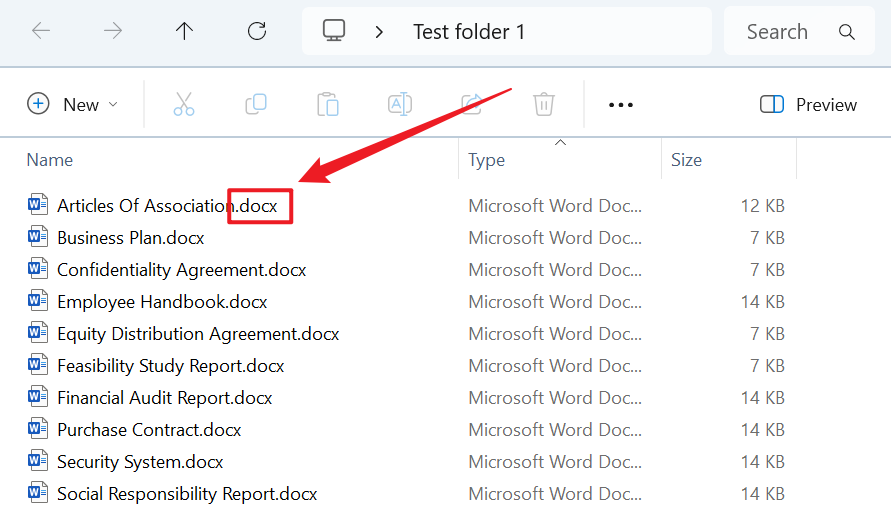Click the 7 KB size of Feasibility Study Report
This screenshot has height=523, width=891.
(767, 366)
